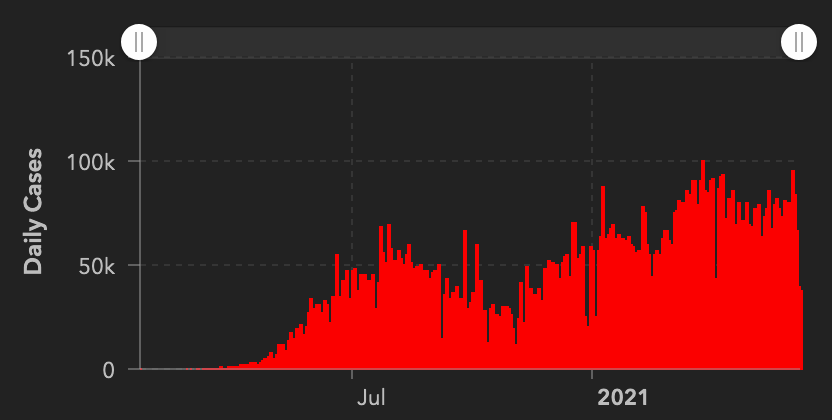Click the 50k y-axis label
This screenshot has width=832, height=420.
pos(98,266)
